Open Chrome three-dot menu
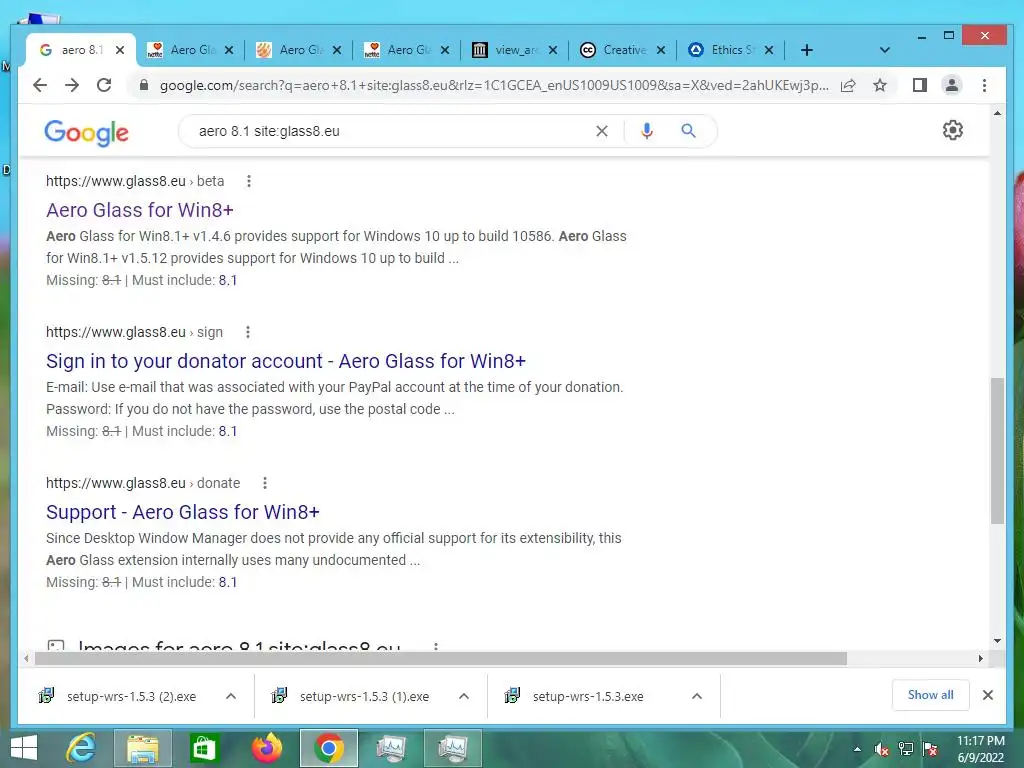This screenshot has width=1024, height=768. (x=984, y=85)
